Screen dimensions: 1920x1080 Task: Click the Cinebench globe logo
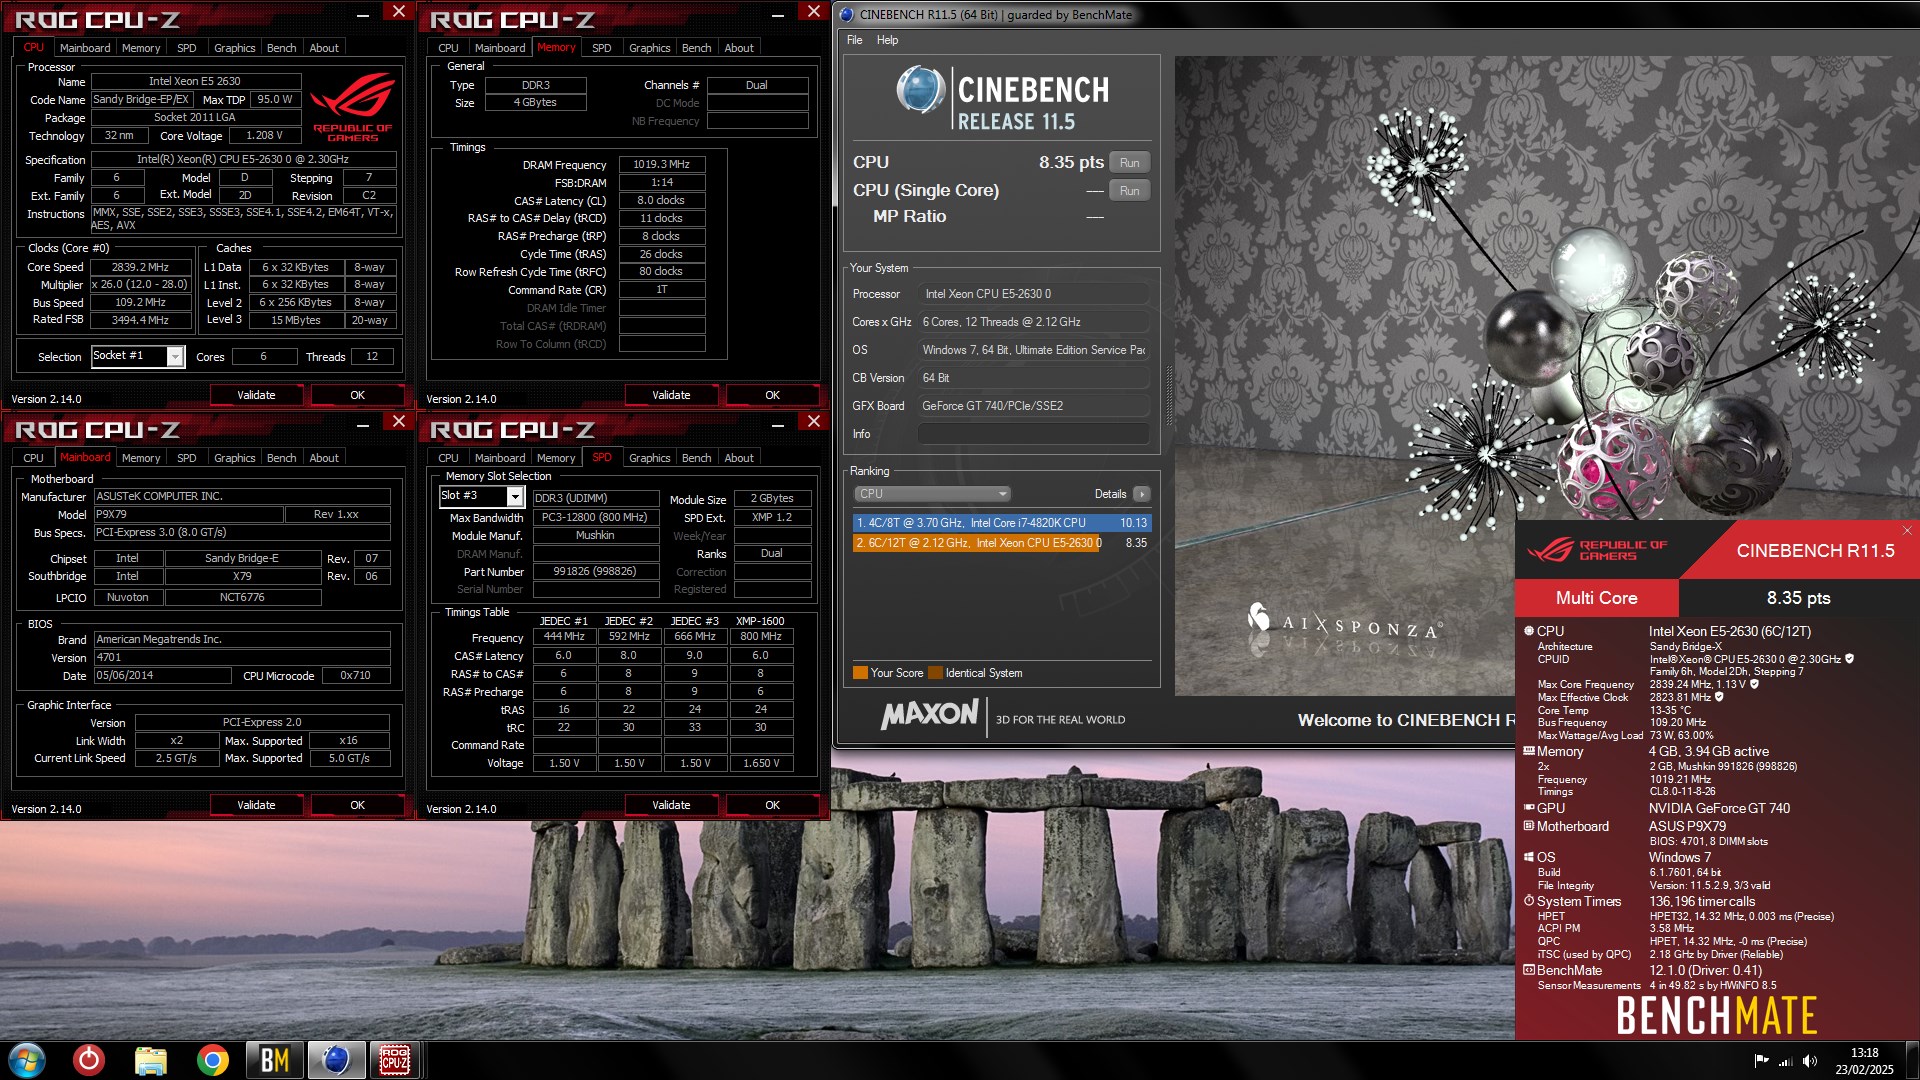coord(921,90)
